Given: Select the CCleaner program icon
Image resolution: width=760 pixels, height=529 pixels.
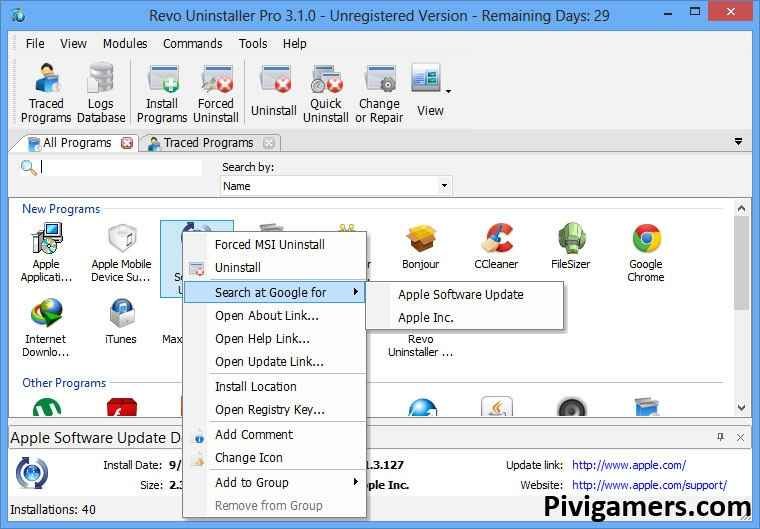Looking at the screenshot, I should (496, 250).
